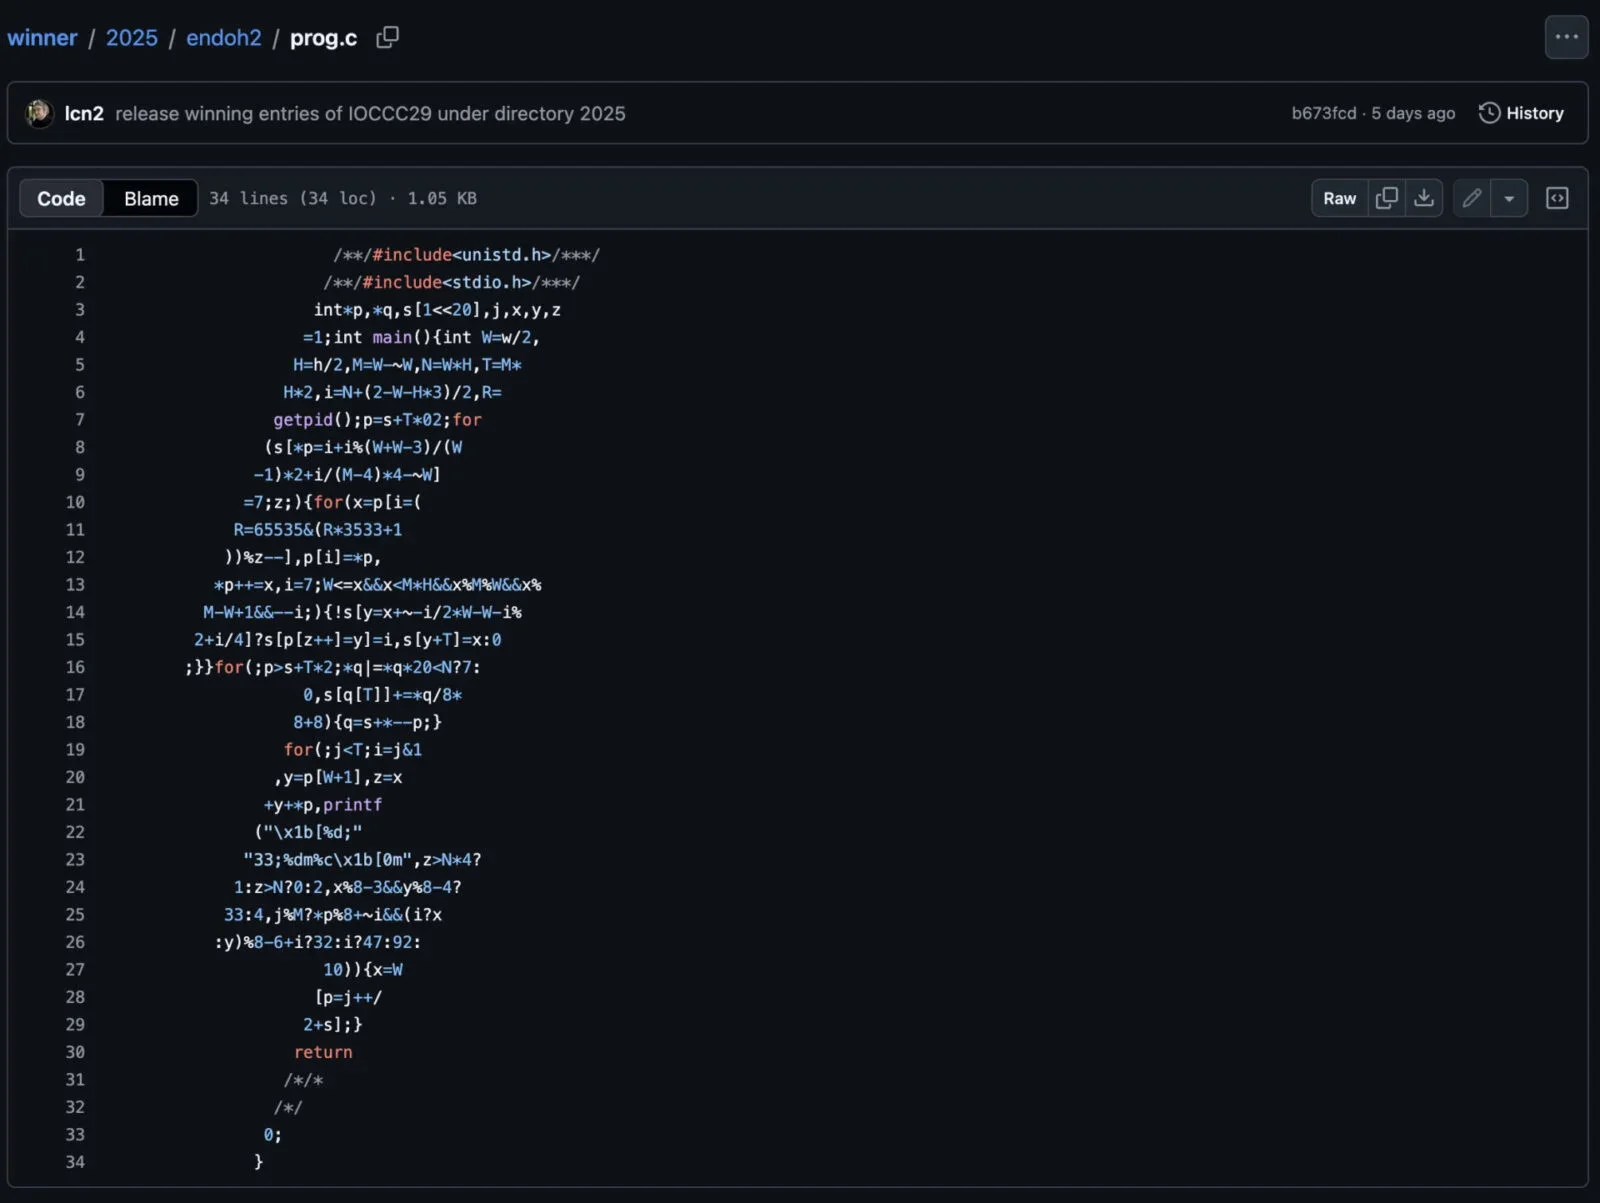Viewport: 1600px width, 1203px height.
Task: Click the #include<unistd.h> code line
Action: click(466, 255)
